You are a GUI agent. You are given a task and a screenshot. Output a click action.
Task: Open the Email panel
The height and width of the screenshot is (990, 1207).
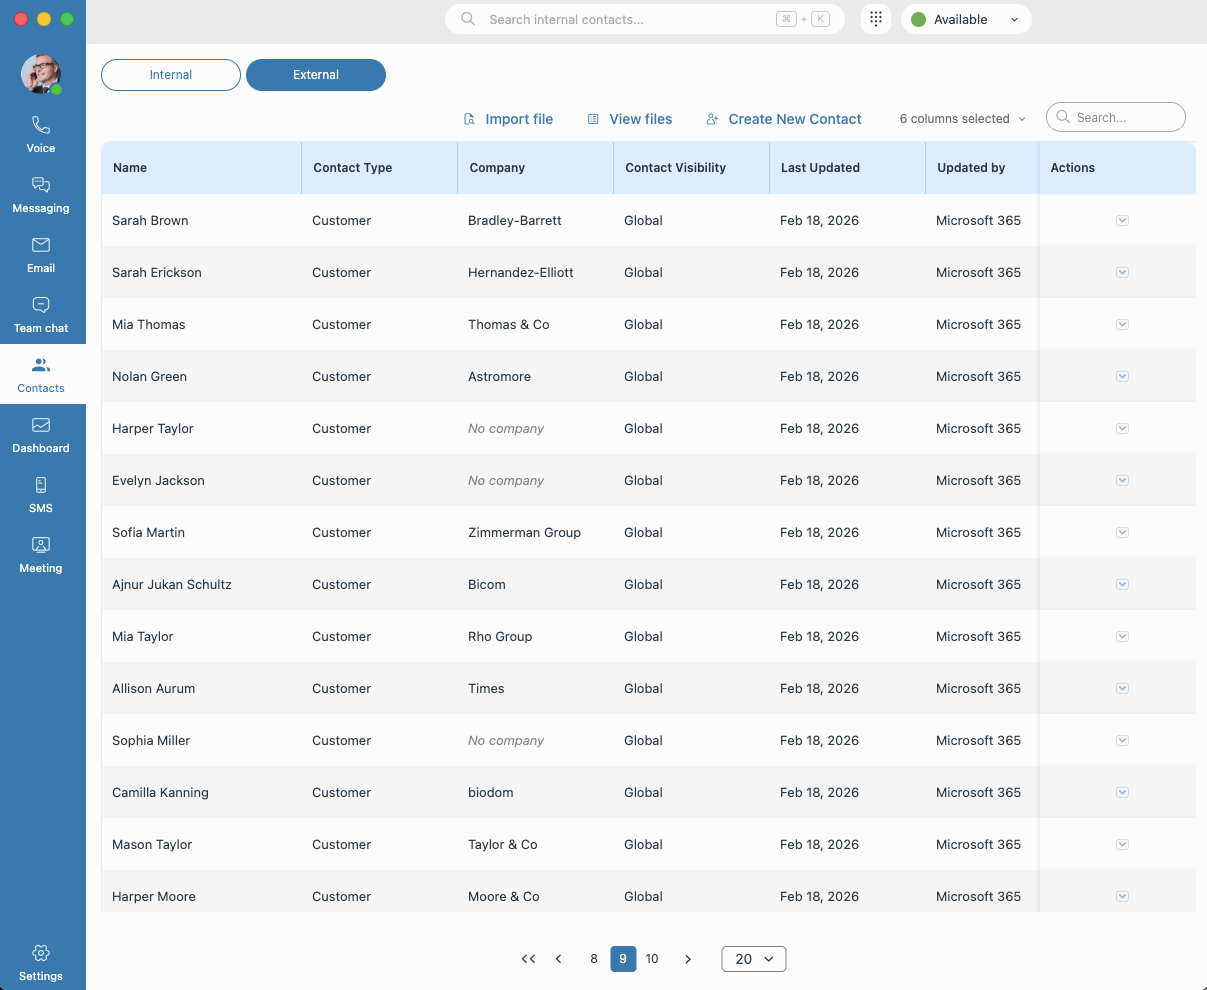[40, 255]
